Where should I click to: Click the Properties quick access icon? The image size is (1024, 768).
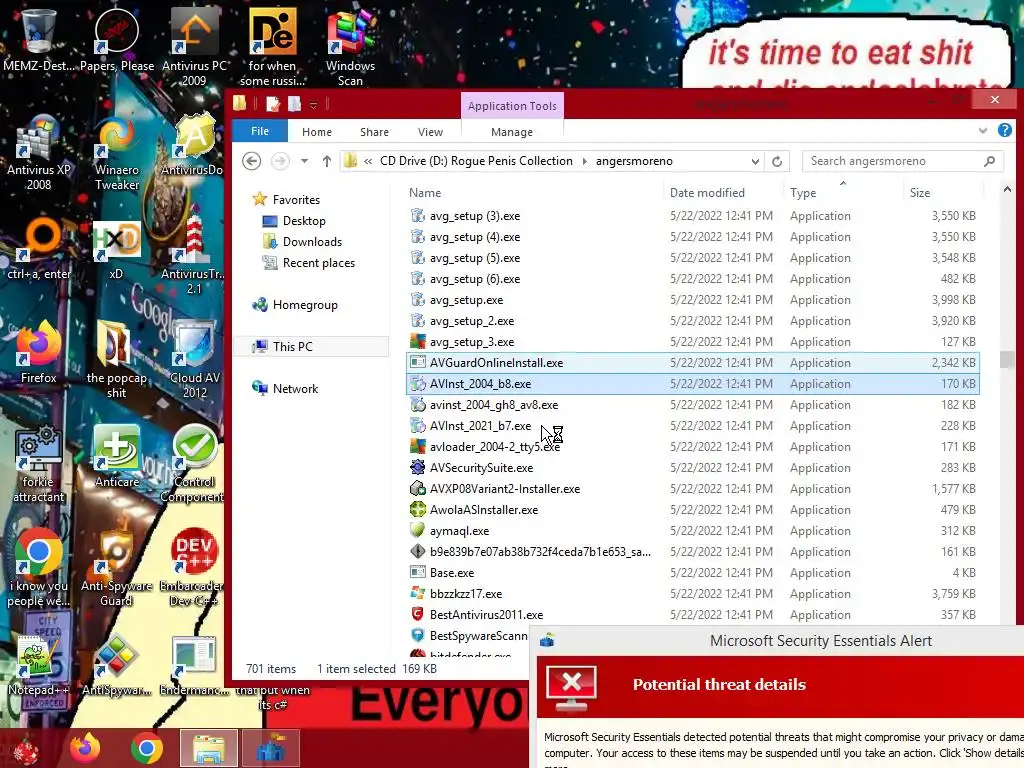(x=272, y=104)
